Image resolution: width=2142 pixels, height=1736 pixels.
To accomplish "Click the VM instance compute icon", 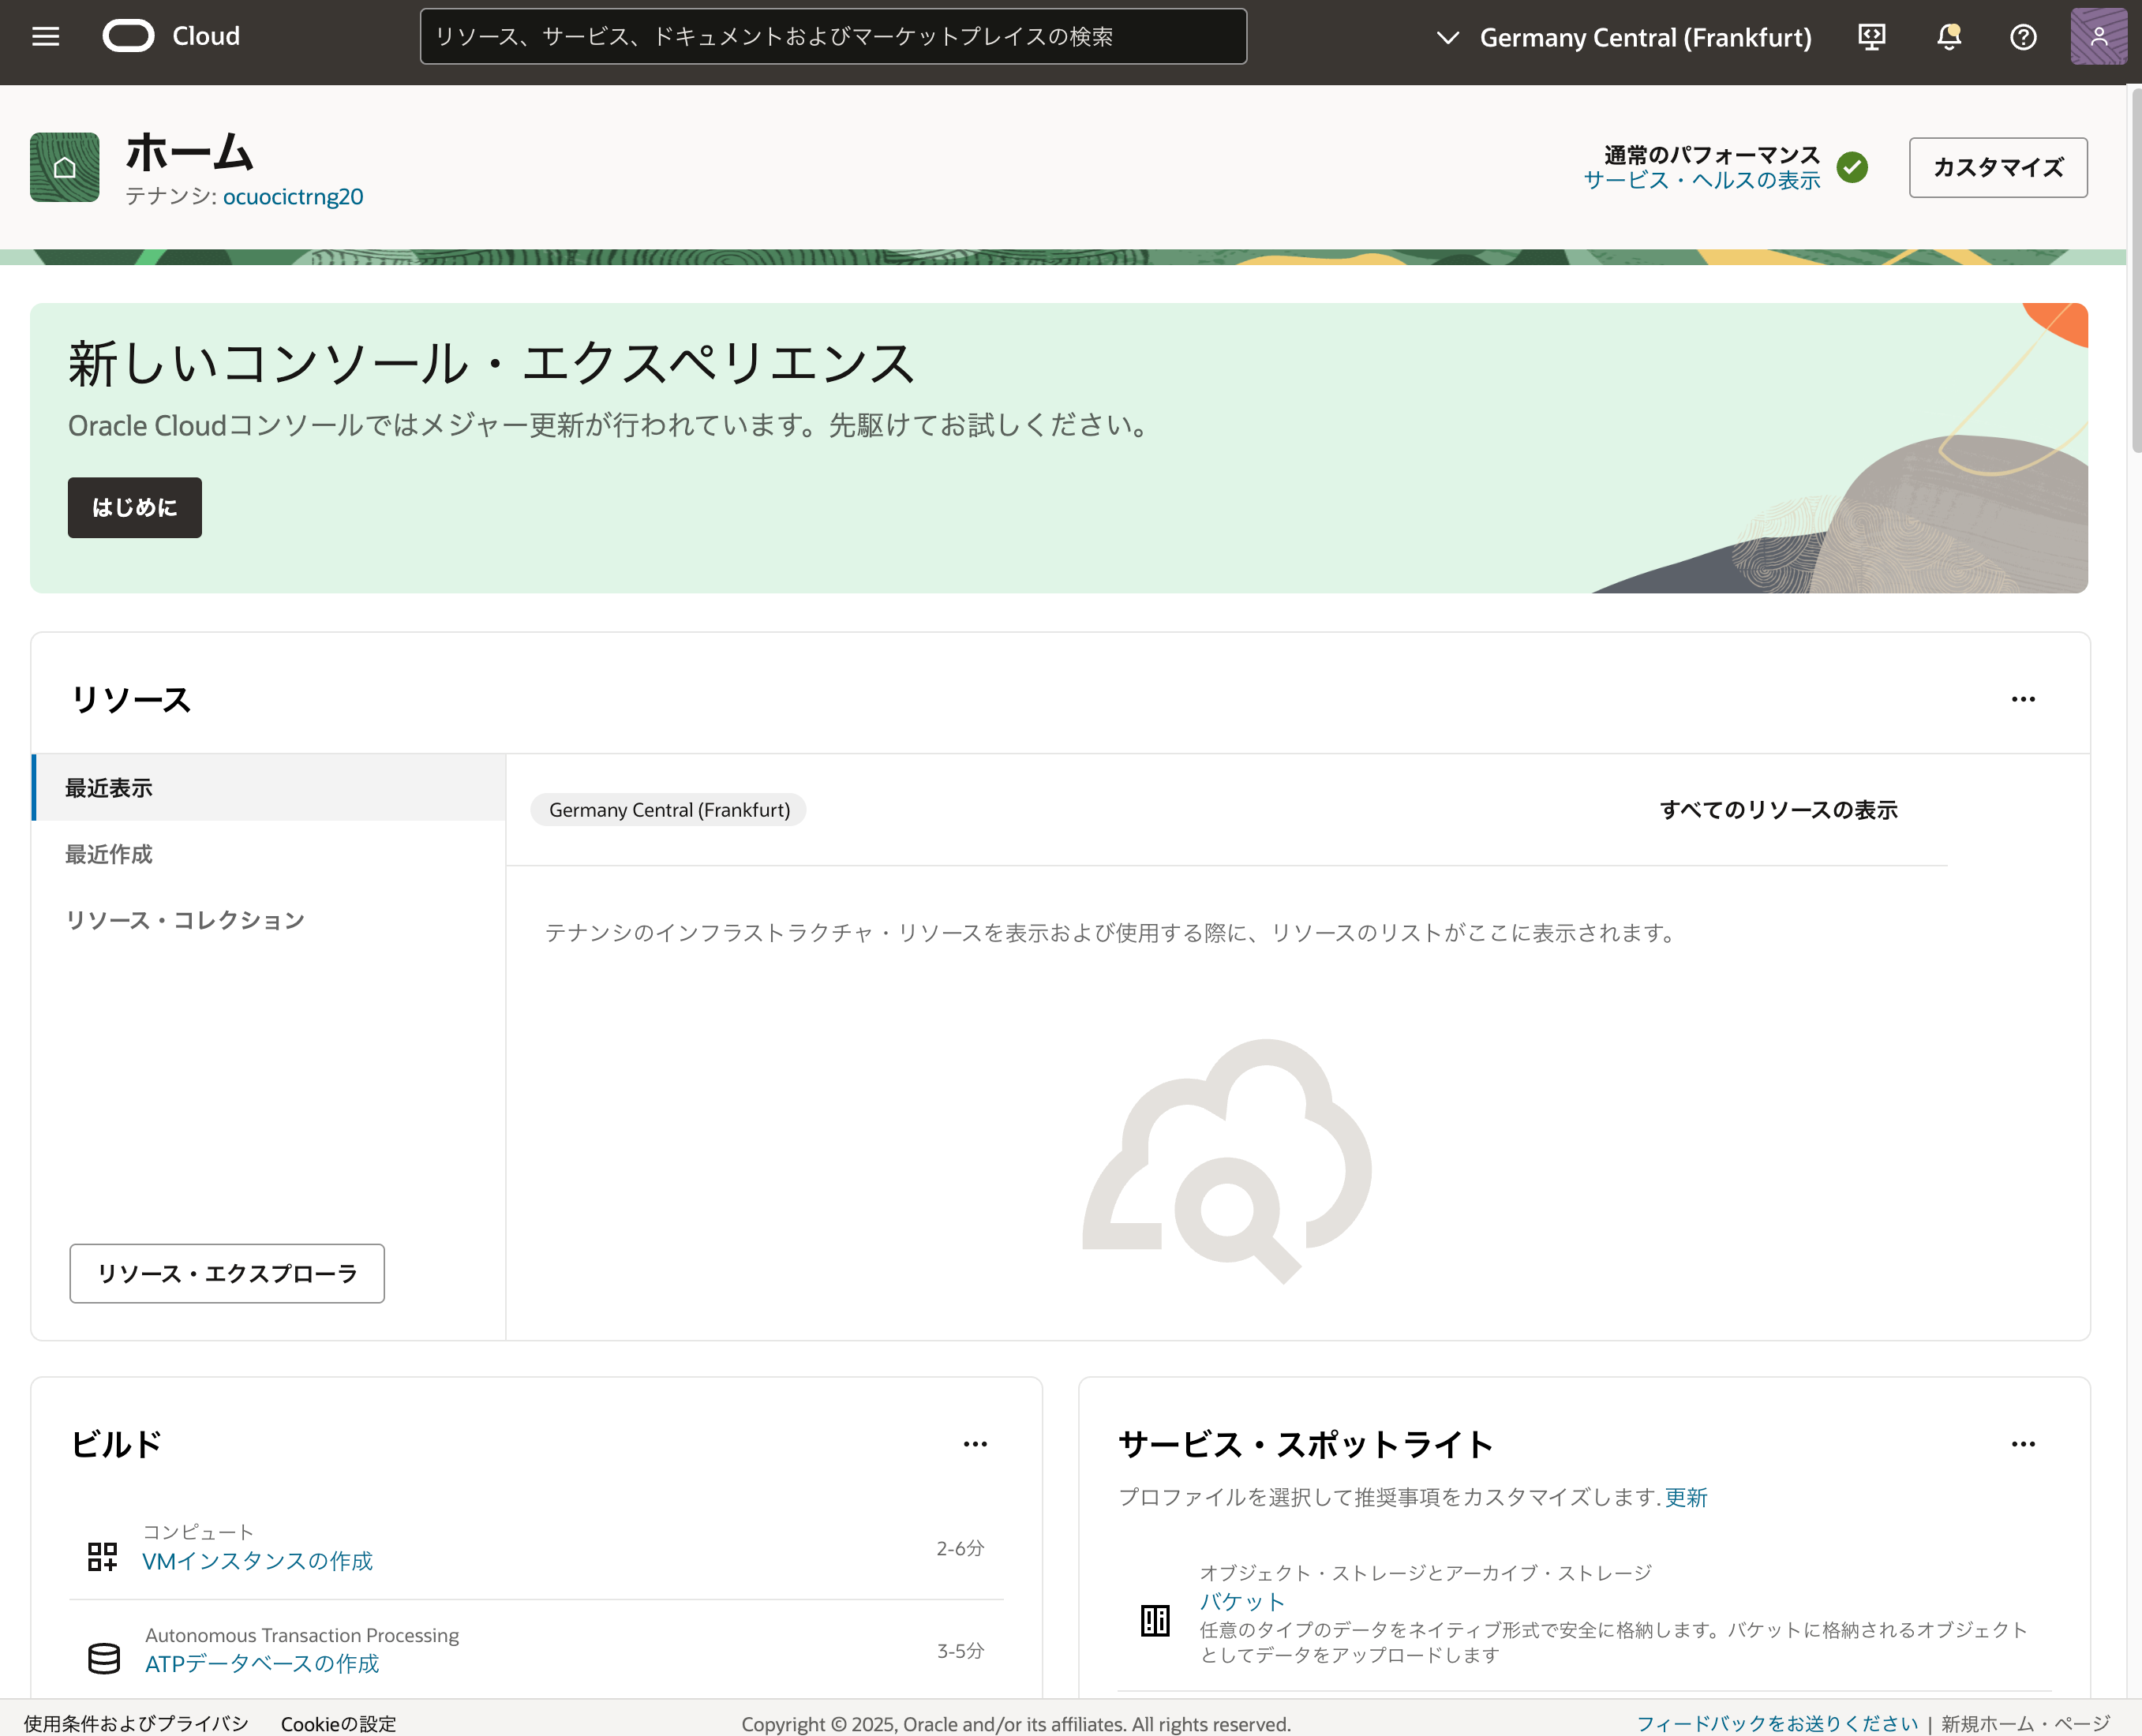I will 103,1556.
